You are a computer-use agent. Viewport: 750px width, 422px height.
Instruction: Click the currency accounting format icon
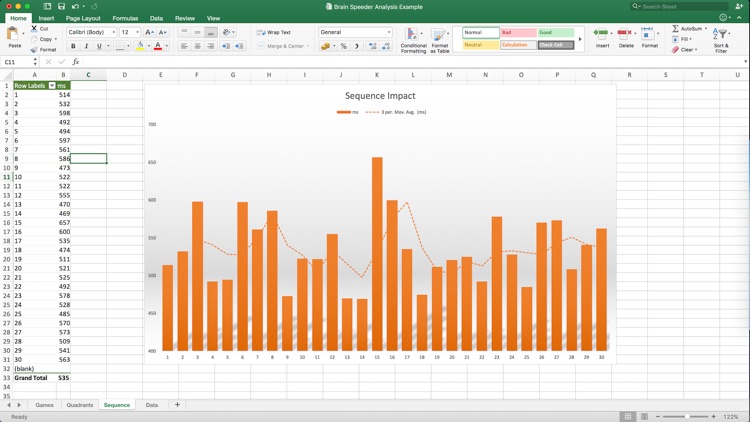point(325,46)
